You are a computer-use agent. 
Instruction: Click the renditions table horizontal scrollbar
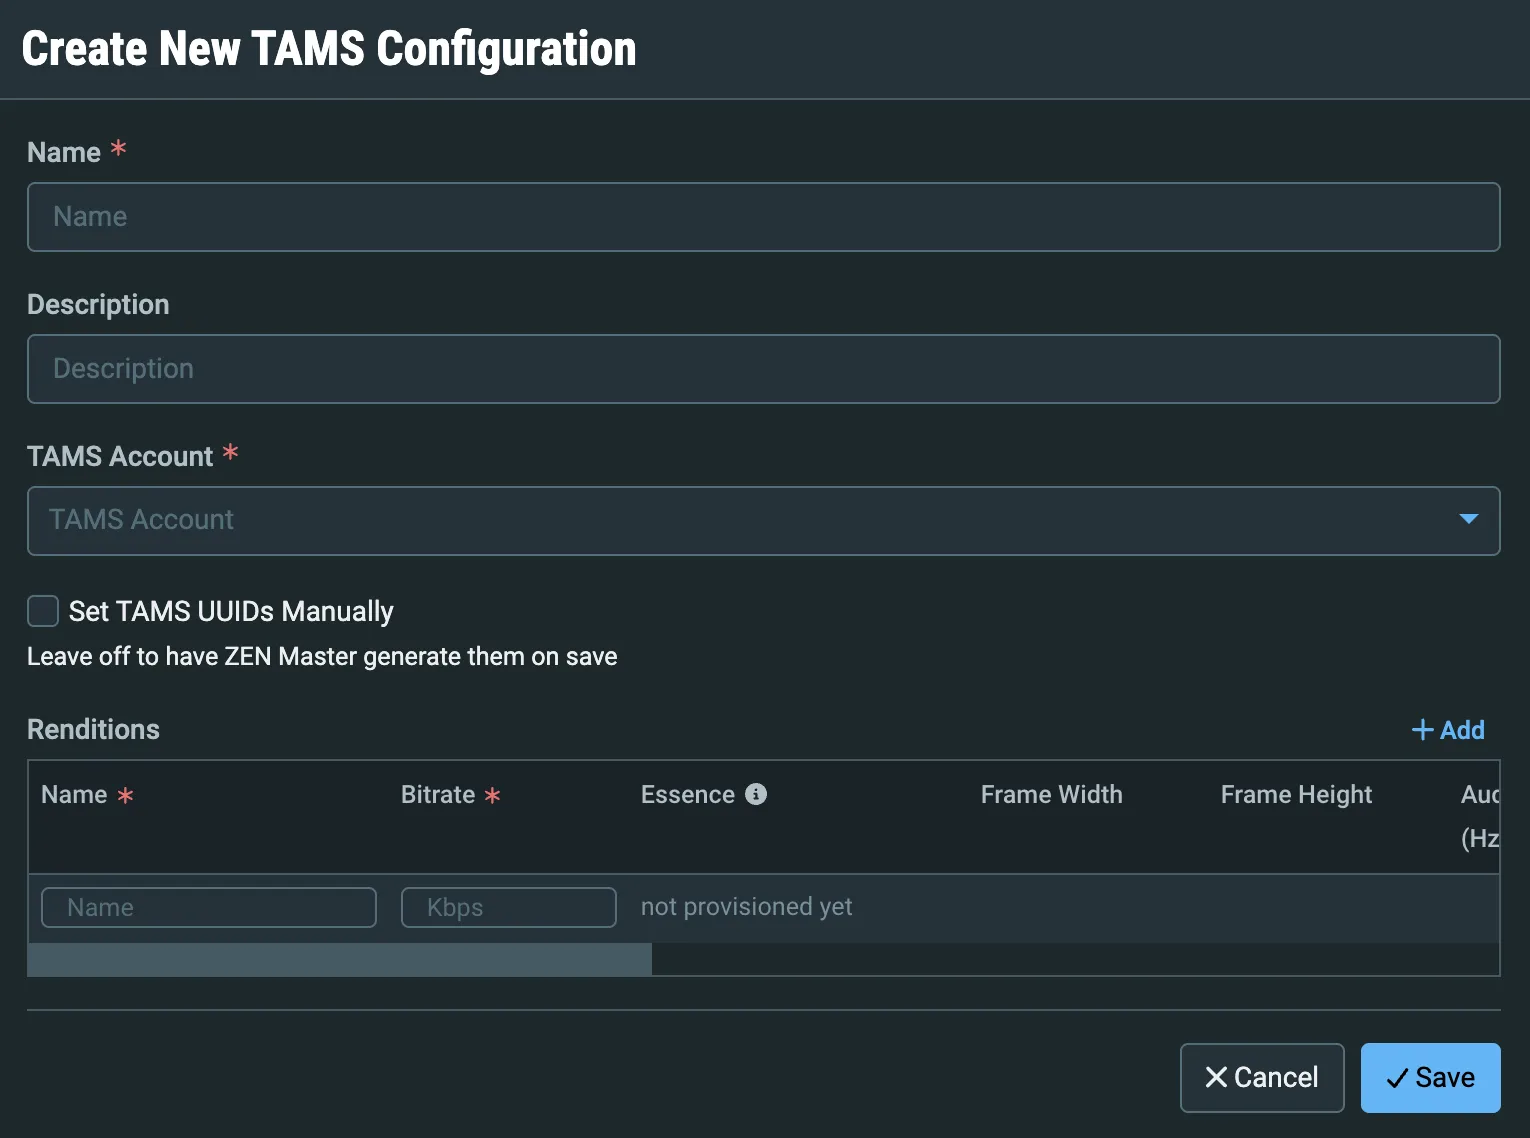pos(340,959)
